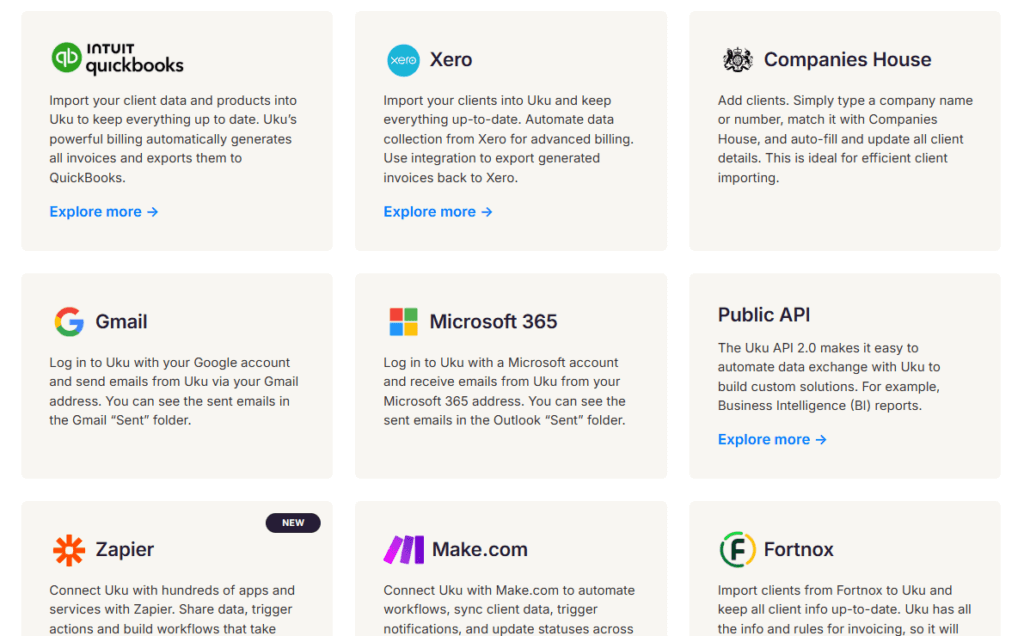Image resolution: width=1024 pixels, height=636 pixels.
Task: Click the orange Zapier logo icon
Action: pyautogui.click(x=69, y=550)
